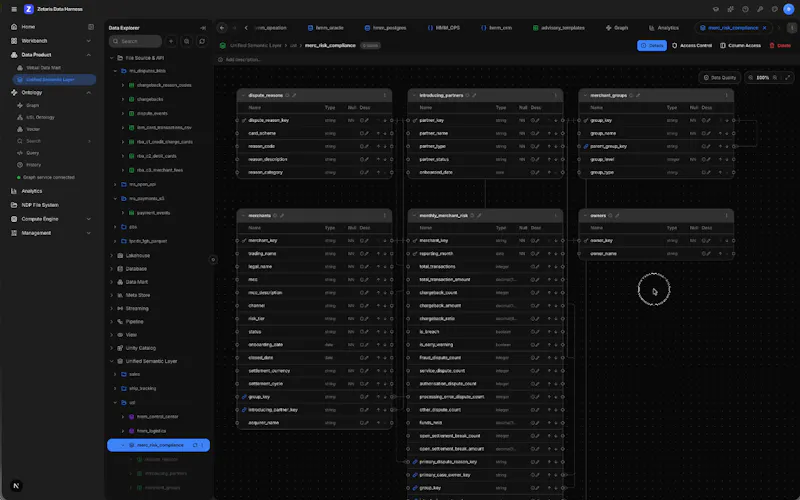Expand the Management sidebar section

[x=88, y=233]
